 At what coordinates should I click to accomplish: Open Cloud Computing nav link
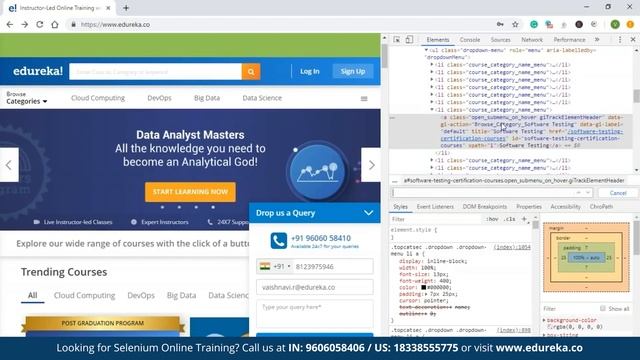point(98,98)
